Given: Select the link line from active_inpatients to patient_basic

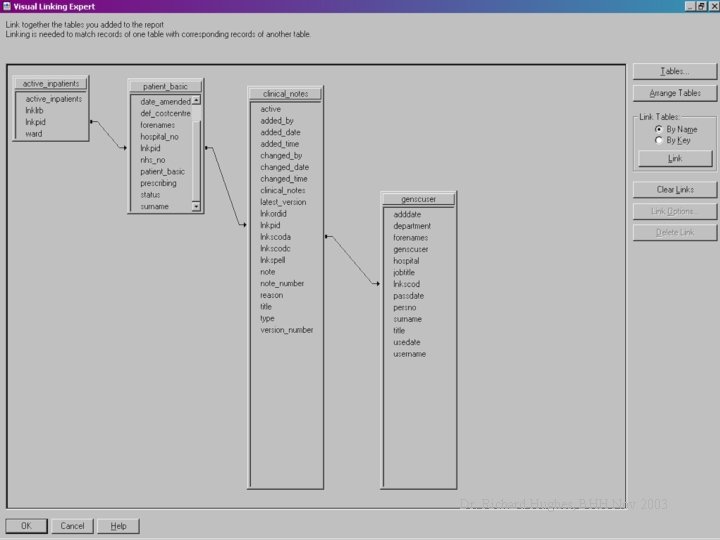Looking at the screenshot, I should click(x=108, y=135).
